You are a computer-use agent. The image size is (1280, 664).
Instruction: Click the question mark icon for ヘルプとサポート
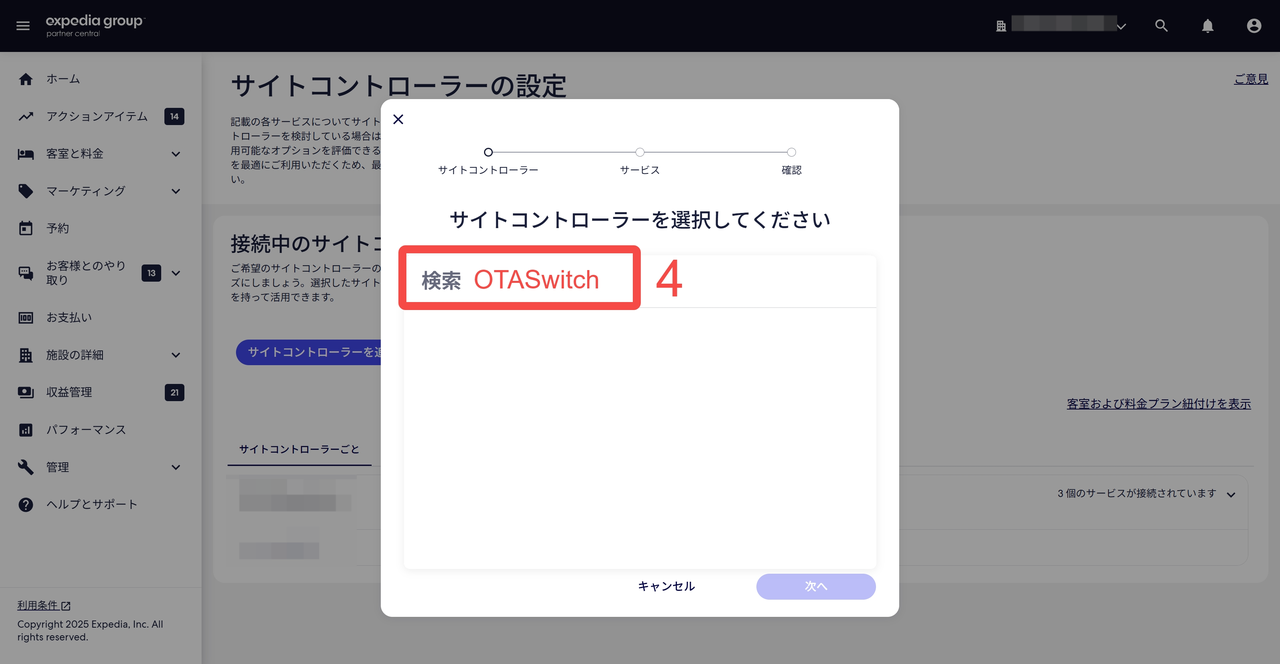[26, 504]
